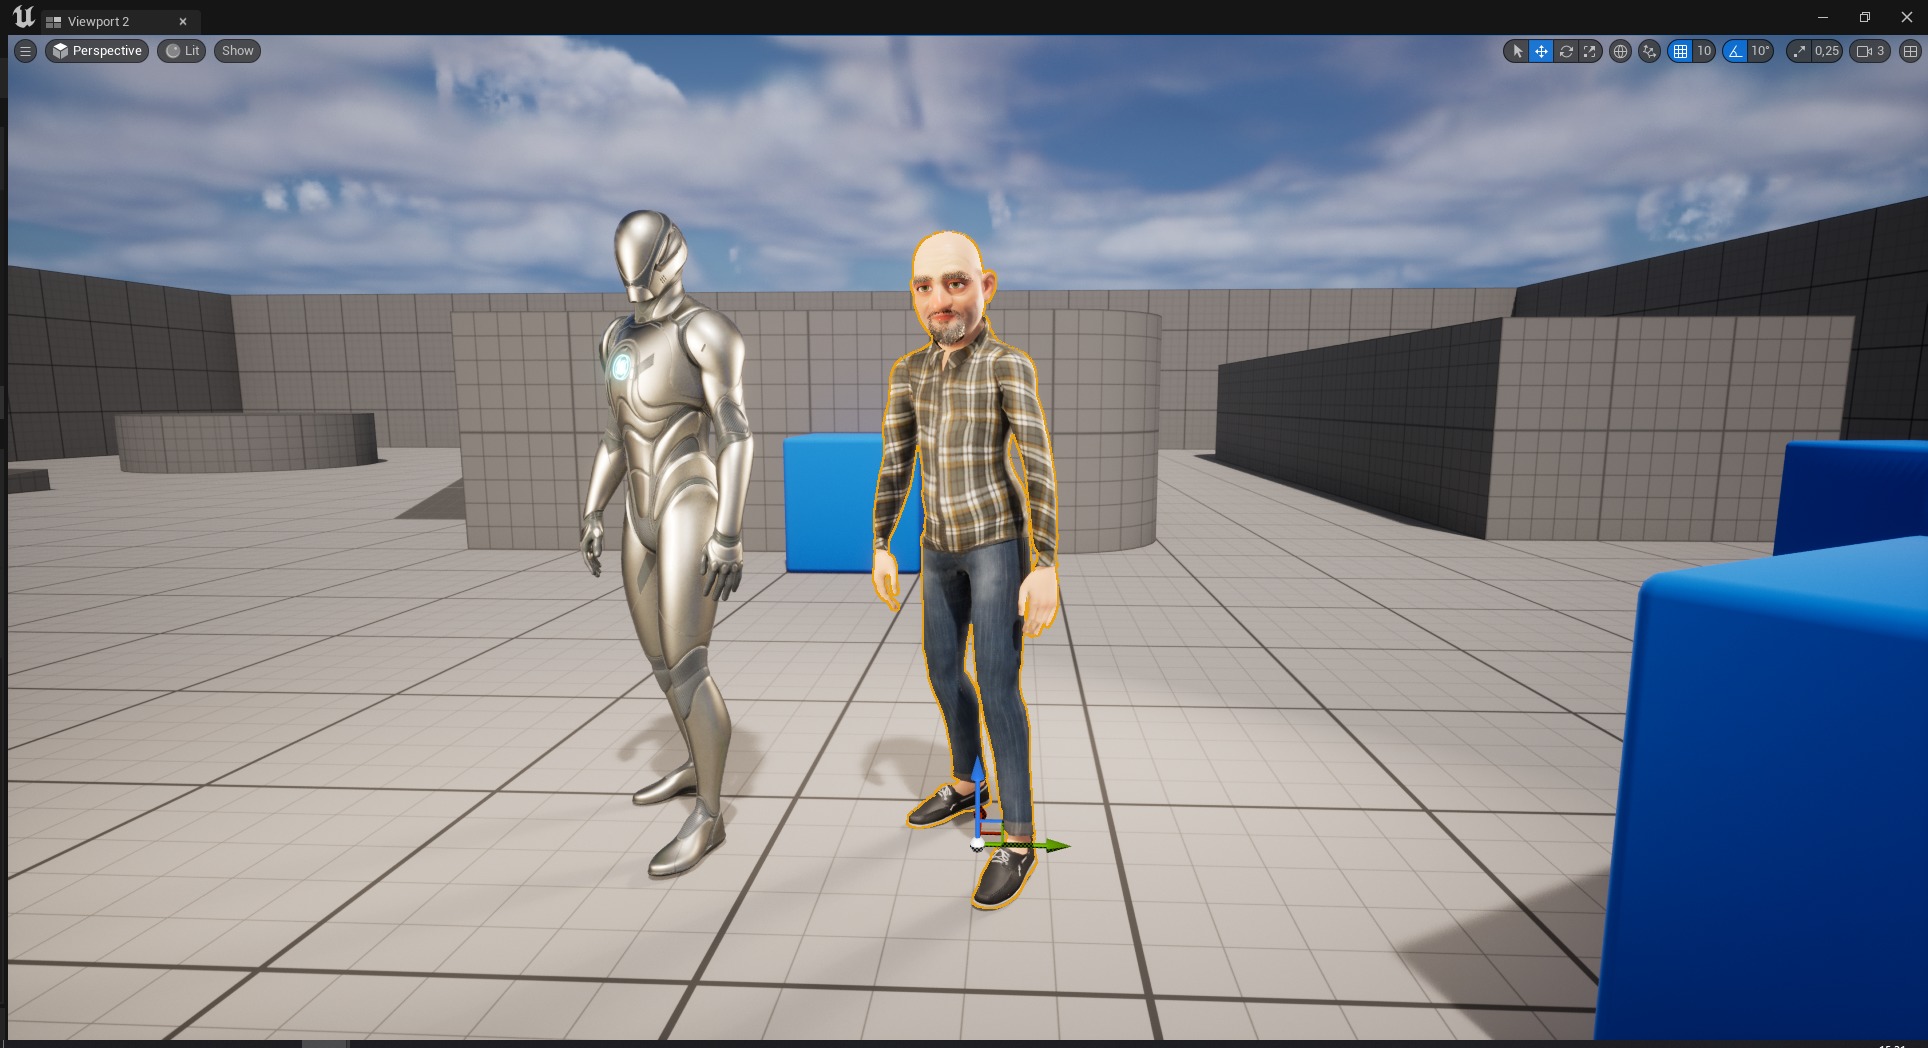
Task: Open scale snap value 0,25 dropdown
Action: [1827, 51]
